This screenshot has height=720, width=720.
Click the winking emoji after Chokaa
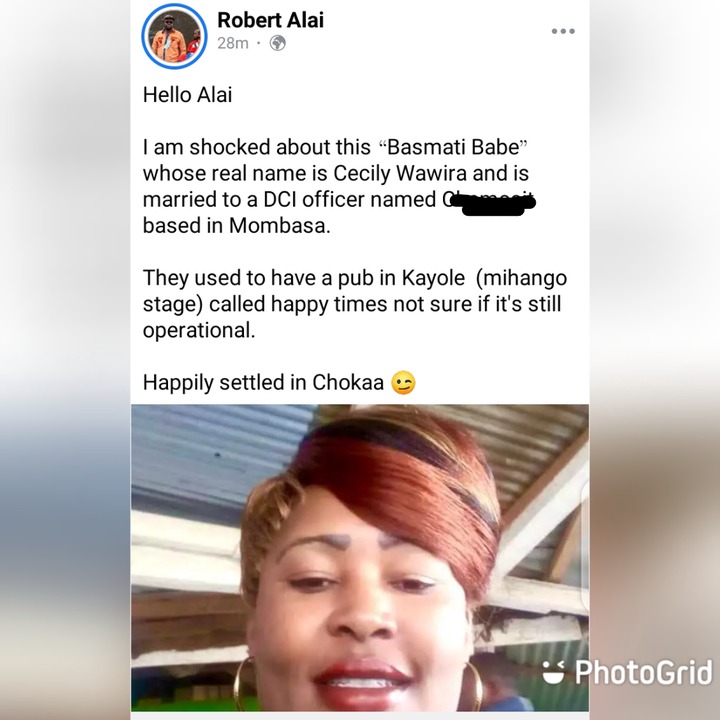click(403, 382)
